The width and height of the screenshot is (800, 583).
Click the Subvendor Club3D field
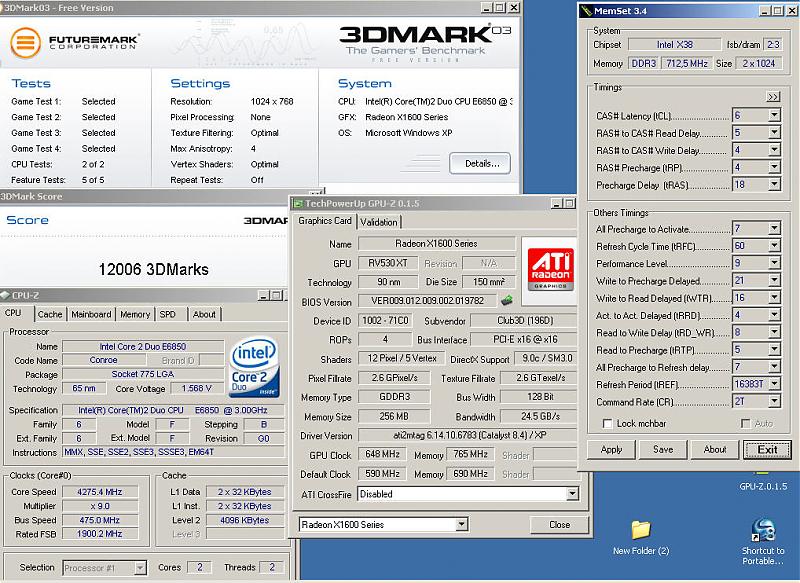(x=524, y=321)
